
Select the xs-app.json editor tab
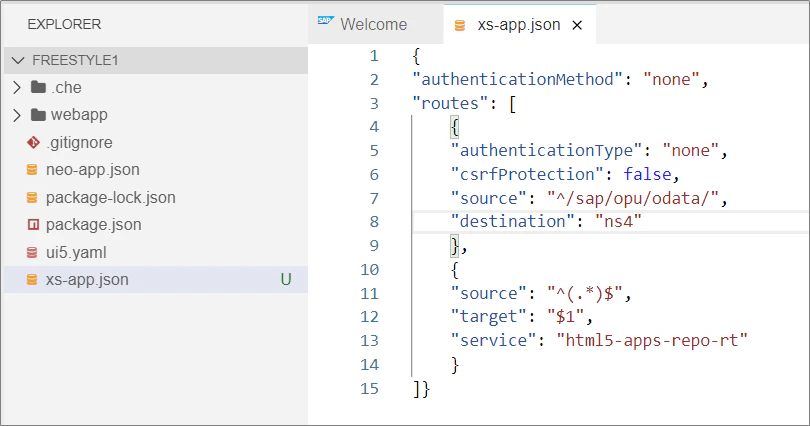tap(519, 24)
